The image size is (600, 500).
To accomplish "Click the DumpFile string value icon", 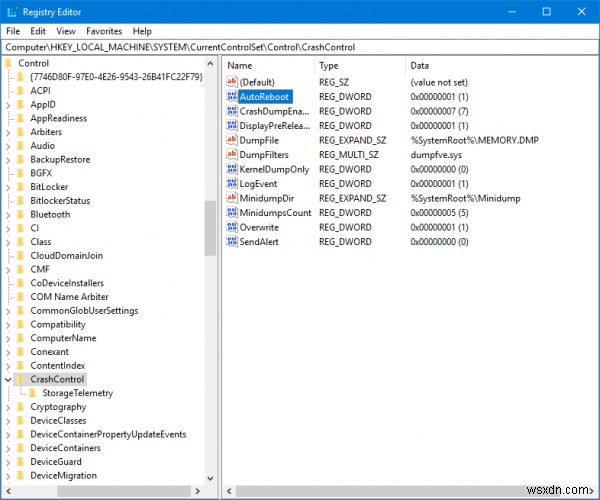I will coord(232,140).
